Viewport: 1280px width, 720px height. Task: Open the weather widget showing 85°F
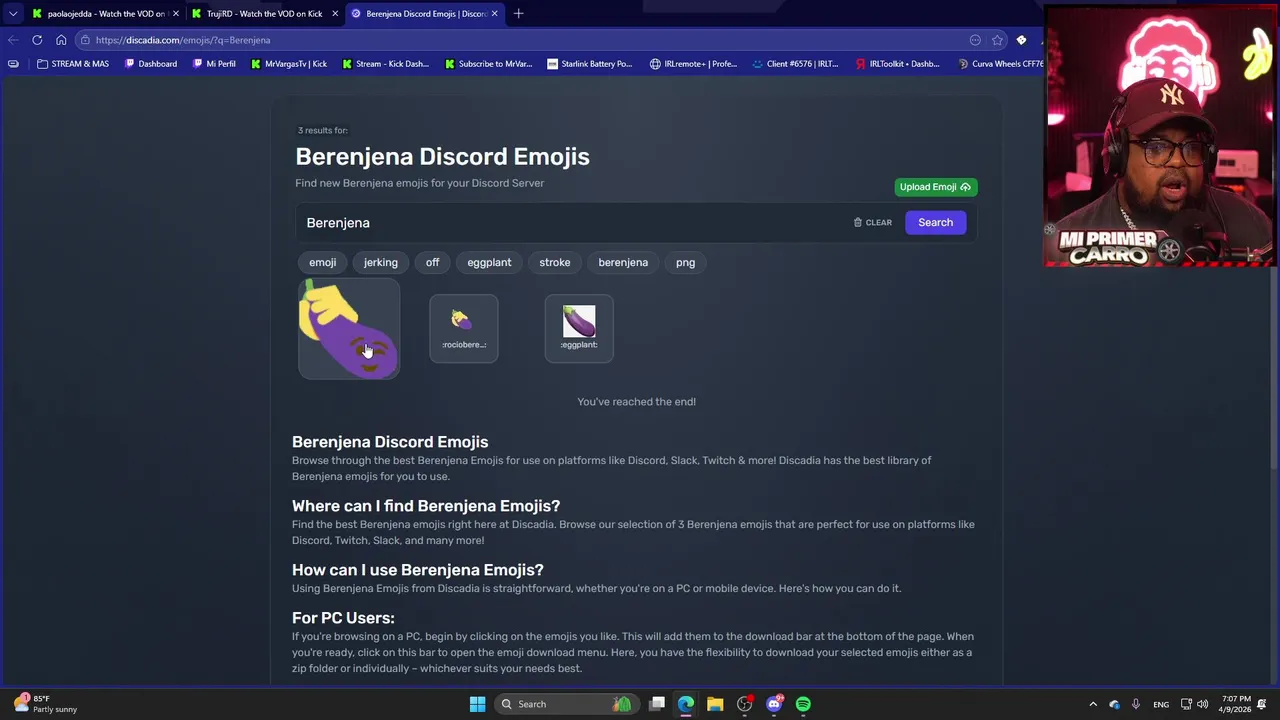[45, 704]
